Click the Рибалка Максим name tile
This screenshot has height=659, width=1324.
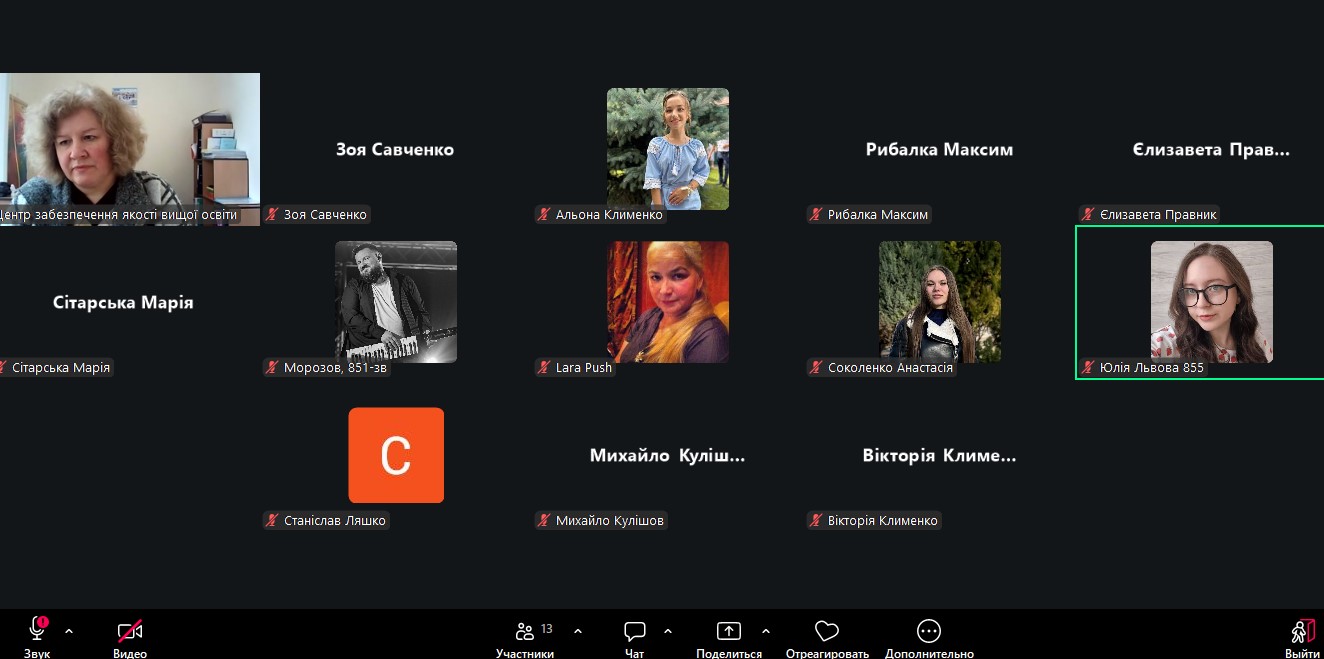click(x=939, y=150)
